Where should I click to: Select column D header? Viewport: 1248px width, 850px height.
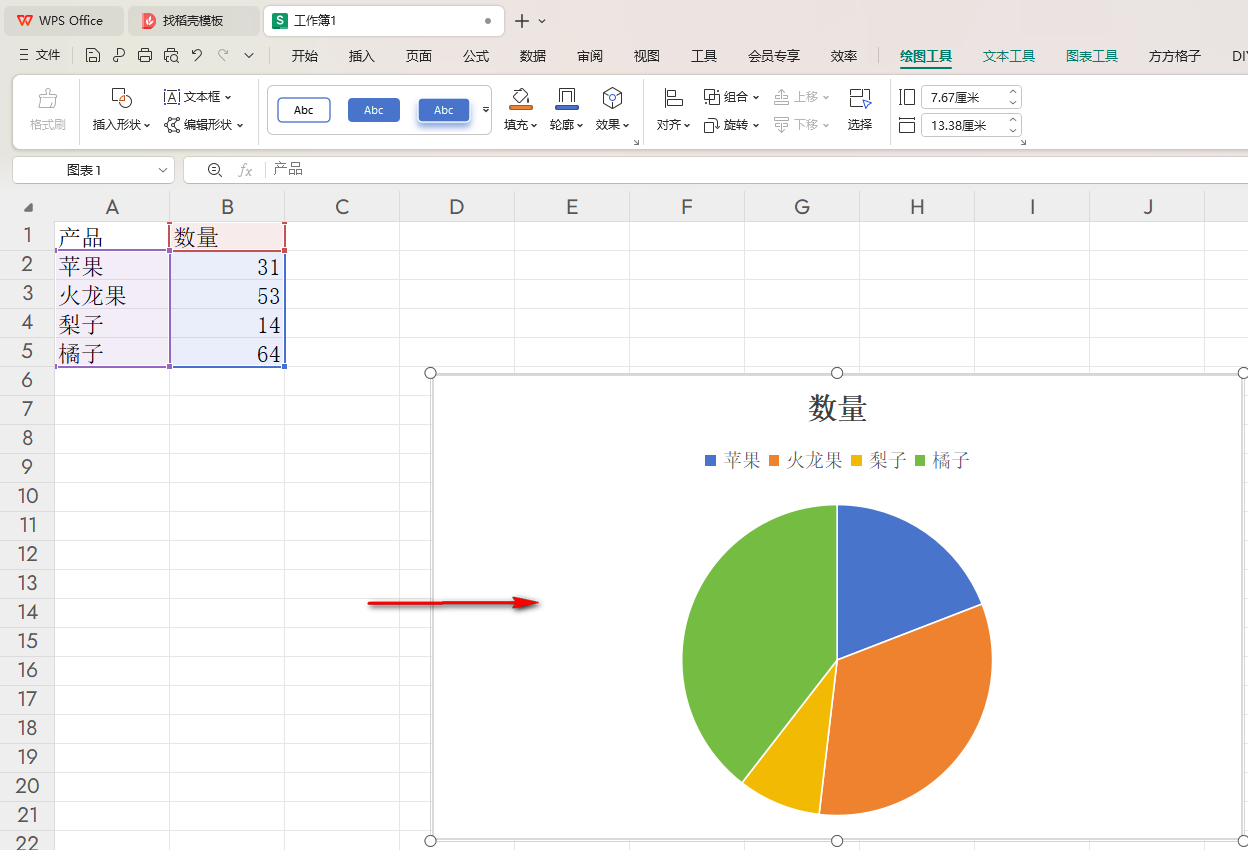pos(457,207)
